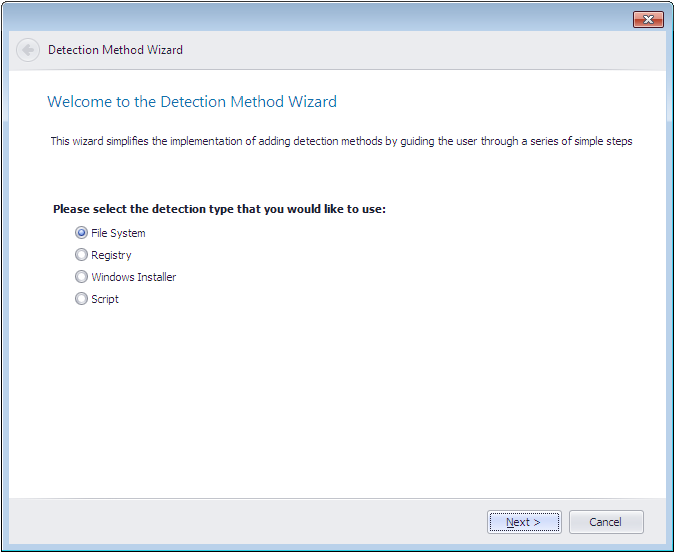The height and width of the screenshot is (553, 676).
Task: Click the header strip right of the wizard title
Action: tap(420, 50)
